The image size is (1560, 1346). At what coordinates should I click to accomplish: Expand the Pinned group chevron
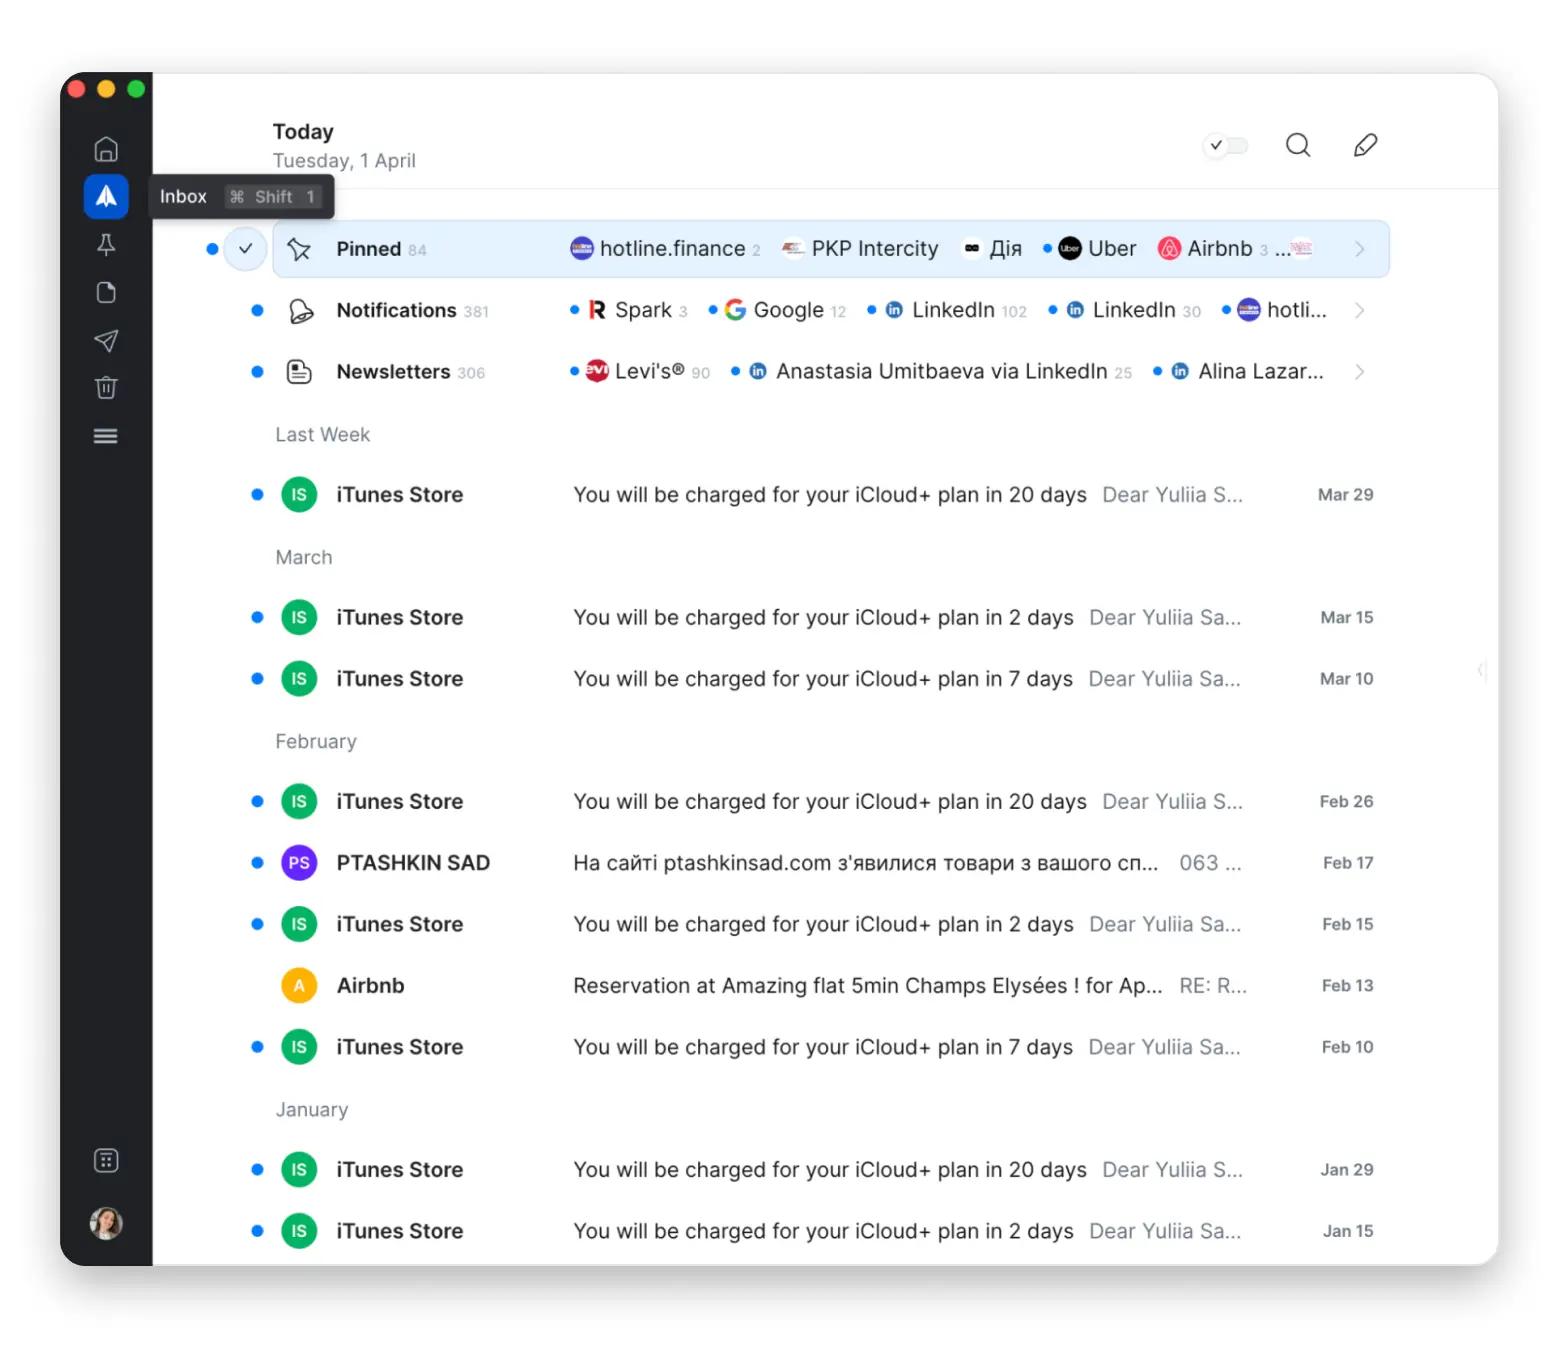coord(1359,249)
